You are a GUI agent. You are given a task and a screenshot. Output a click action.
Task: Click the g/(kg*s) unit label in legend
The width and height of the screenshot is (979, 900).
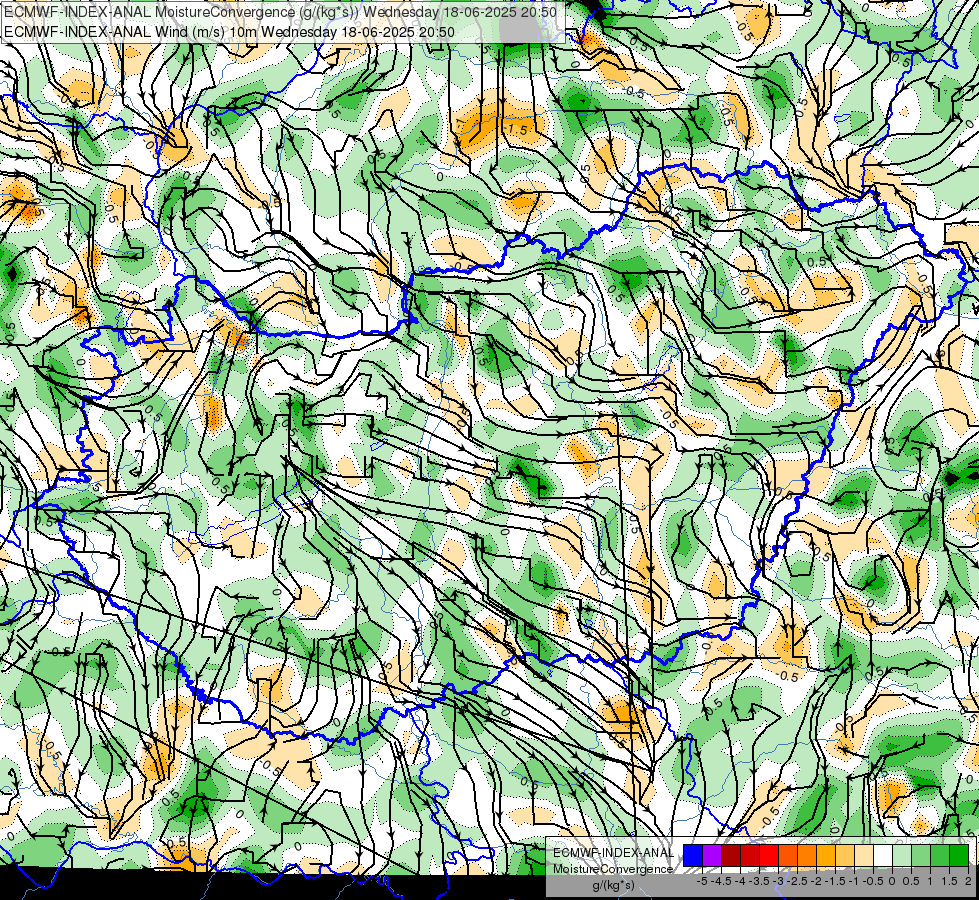614,886
